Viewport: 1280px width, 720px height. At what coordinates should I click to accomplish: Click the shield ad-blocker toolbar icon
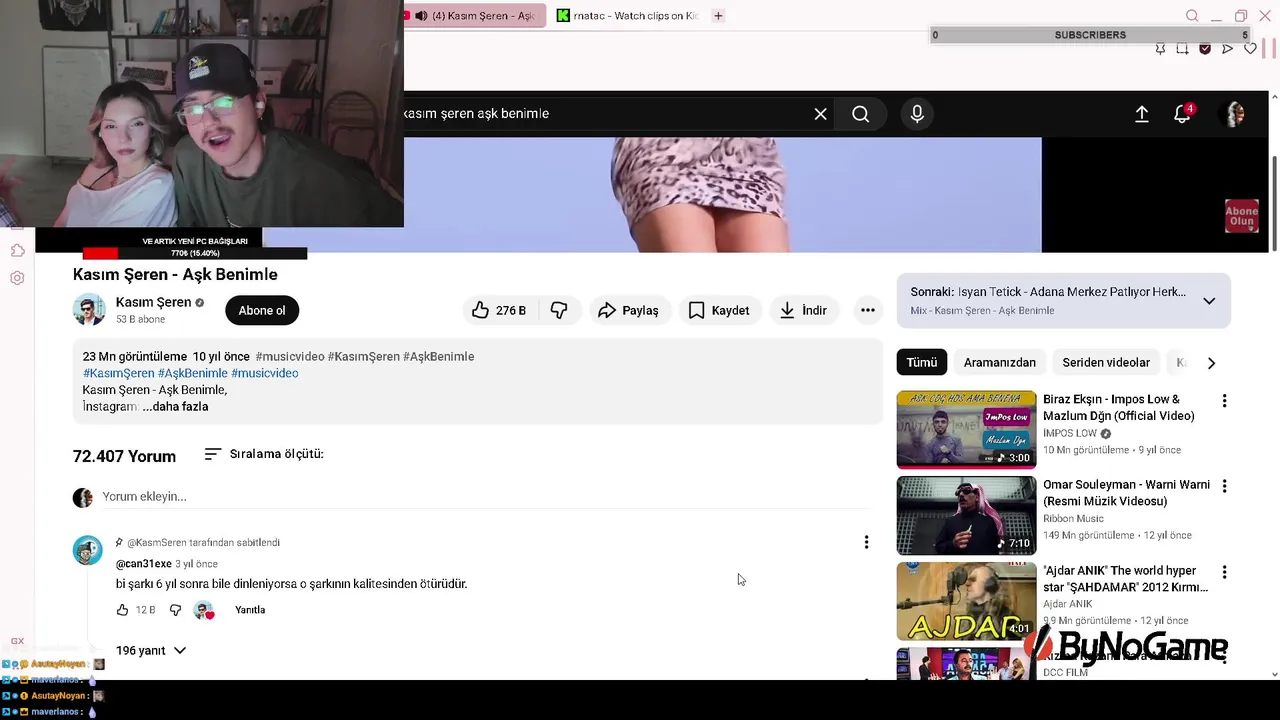1205,48
